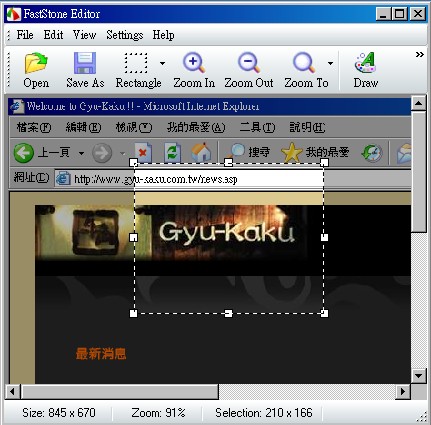Expand the Zoom To dropdown arrow

[x=330, y=63]
